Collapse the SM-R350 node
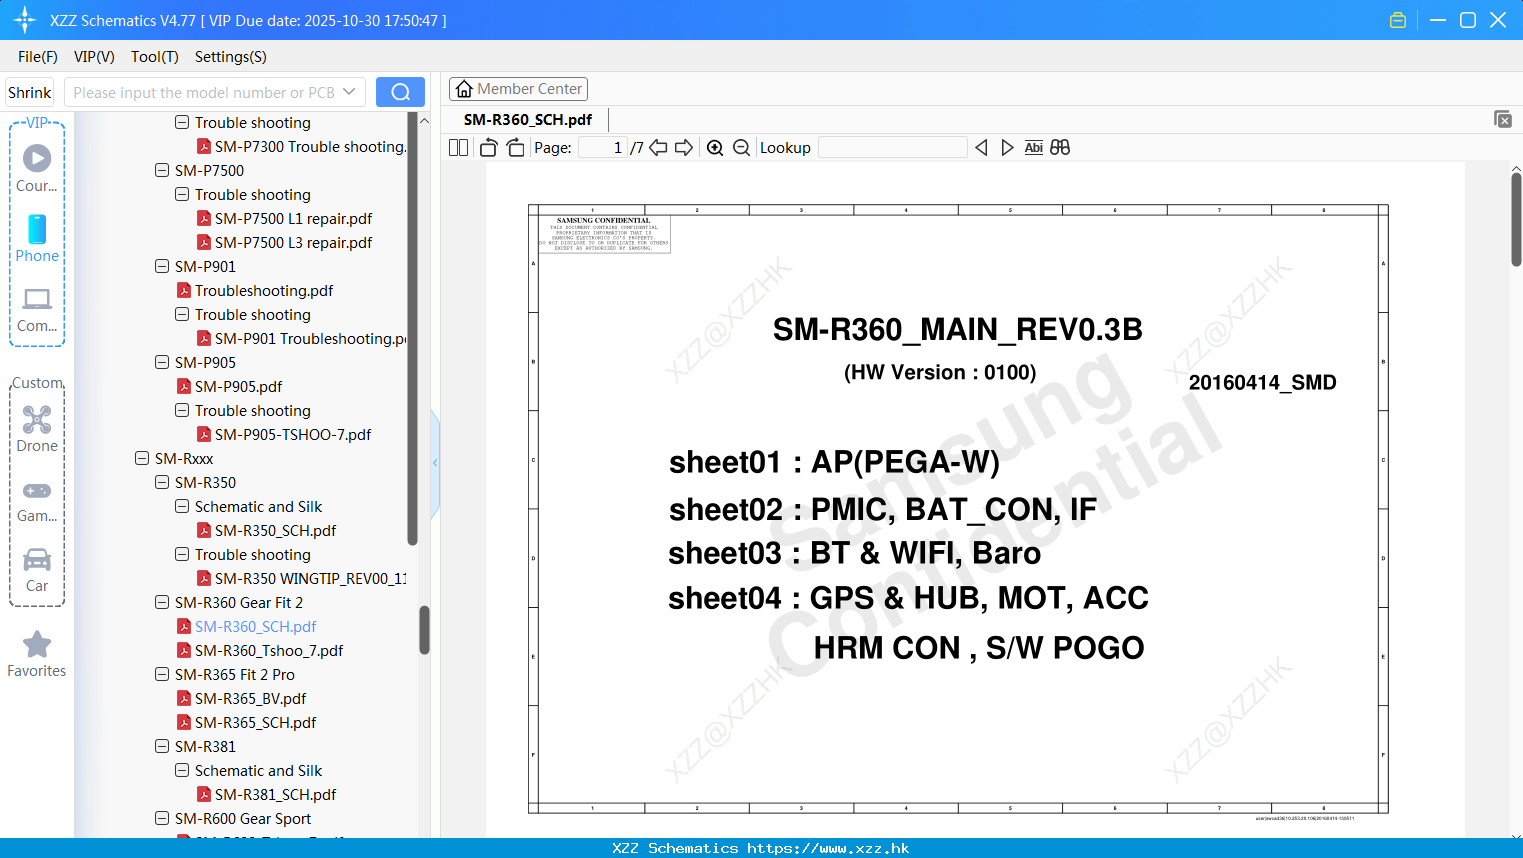 point(162,482)
